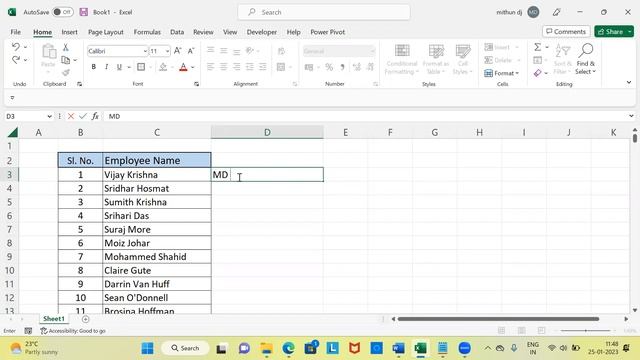Decrease font size with smaller A
This screenshot has width=640, height=360.
191,51
